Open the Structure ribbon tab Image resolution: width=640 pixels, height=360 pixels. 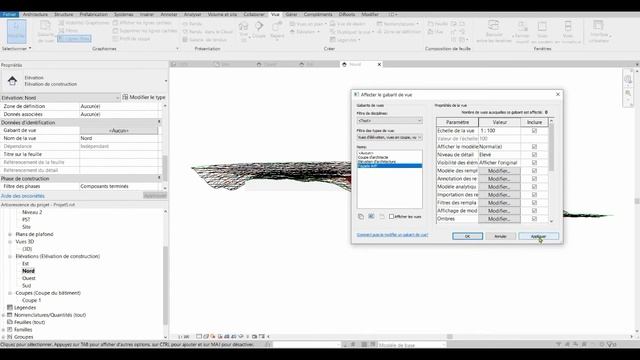pos(64,14)
